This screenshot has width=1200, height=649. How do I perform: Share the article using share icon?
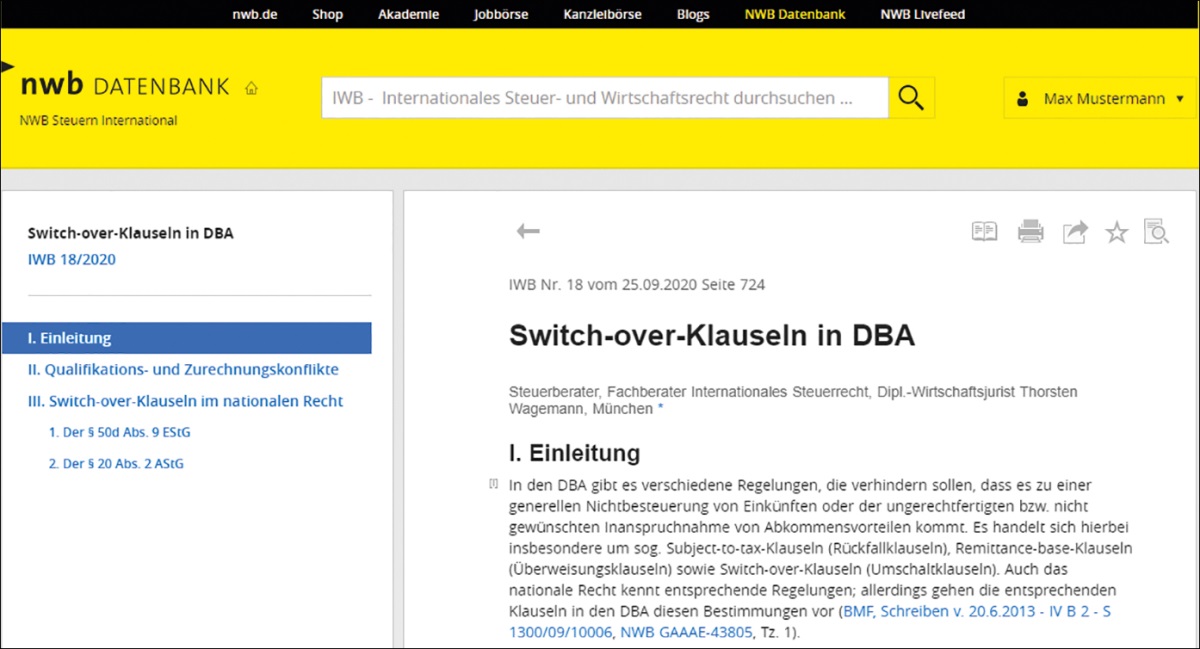[1074, 232]
